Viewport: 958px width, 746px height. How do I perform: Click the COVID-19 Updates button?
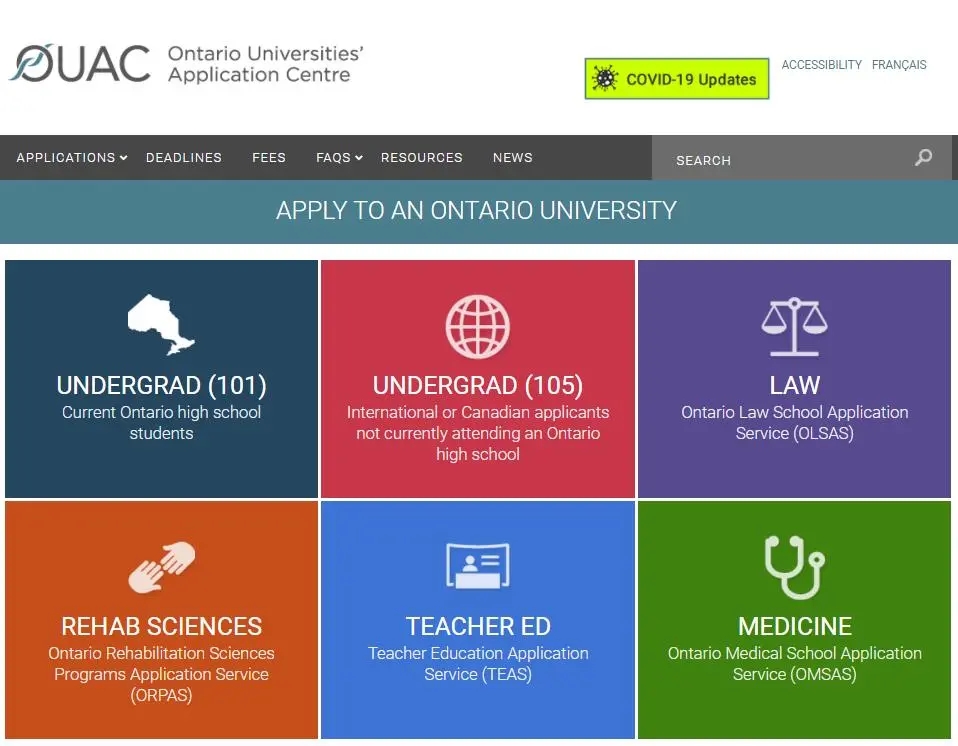pos(677,79)
